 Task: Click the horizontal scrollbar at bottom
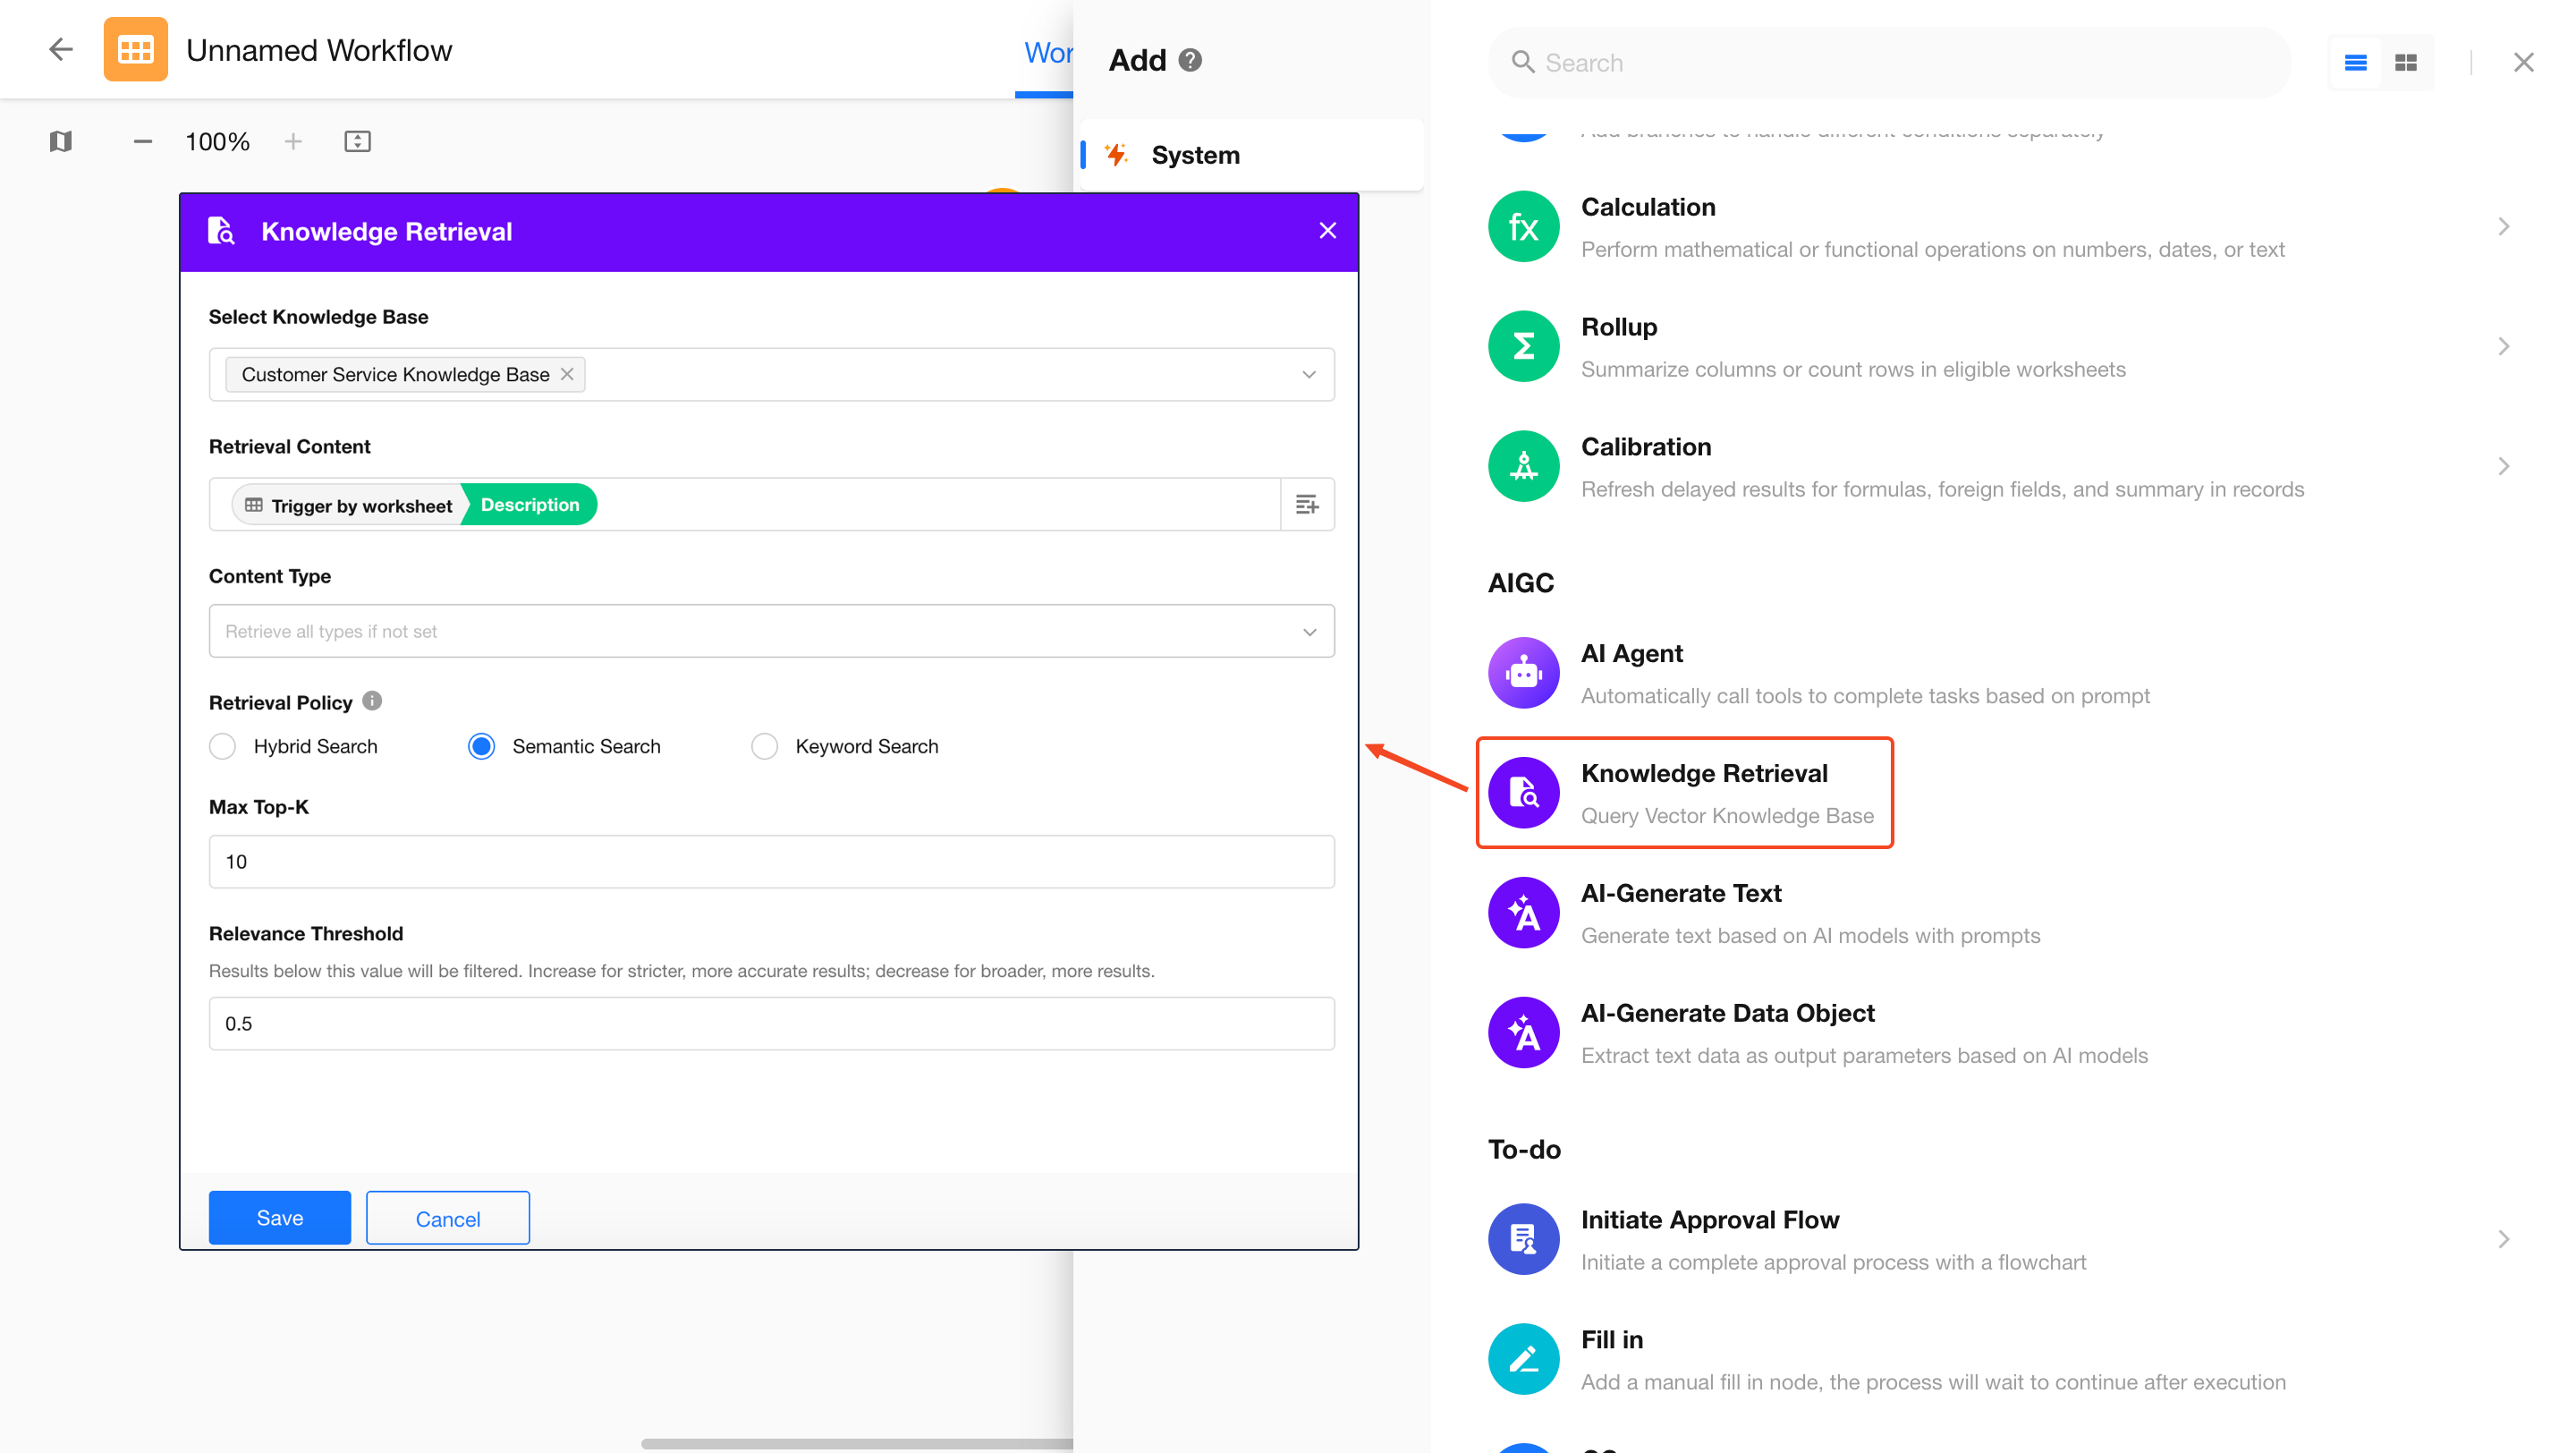click(x=856, y=1443)
